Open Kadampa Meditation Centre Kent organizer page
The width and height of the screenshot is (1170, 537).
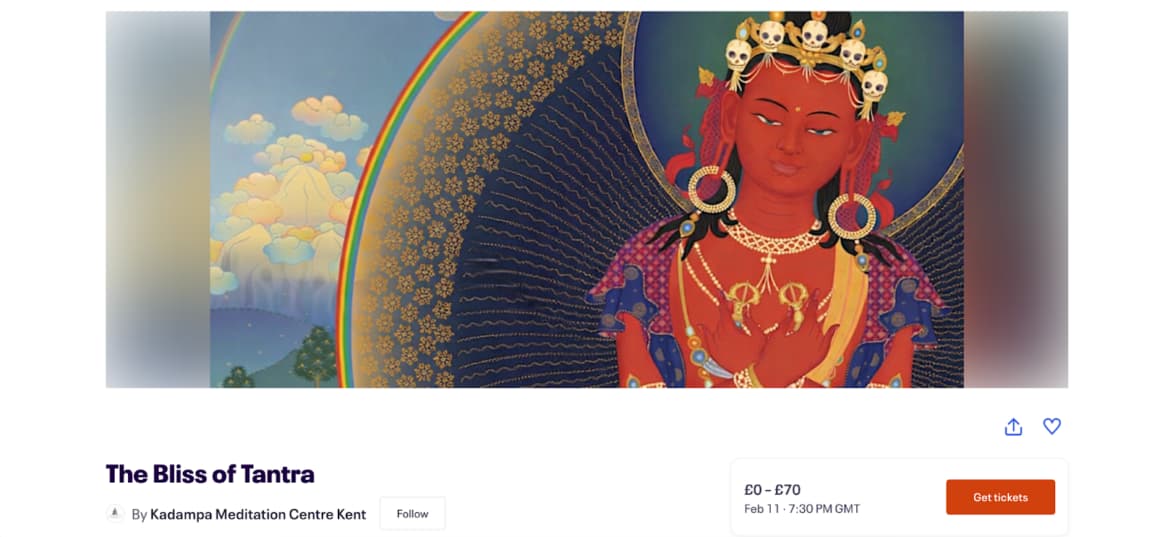[x=258, y=514]
